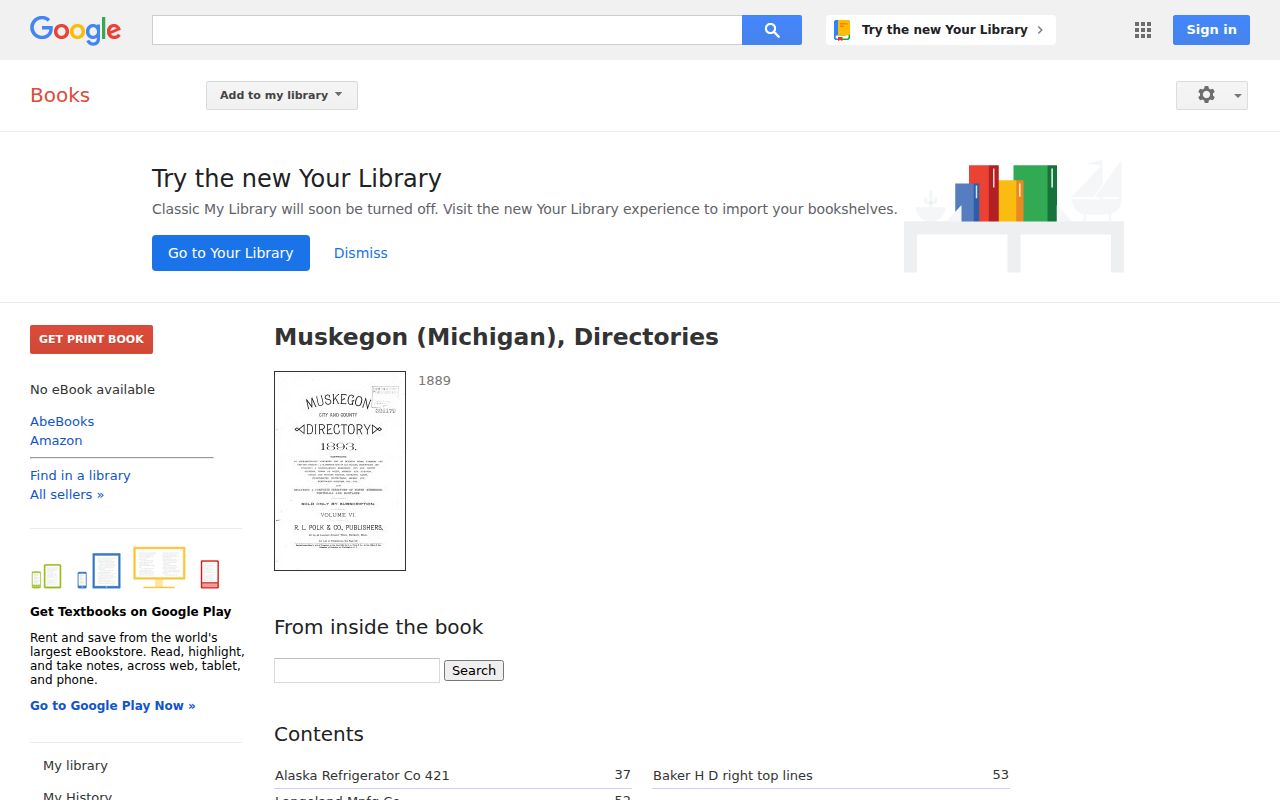Open Find in a library
This screenshot has height=800, width=1280.
click(x=80, y=475)
